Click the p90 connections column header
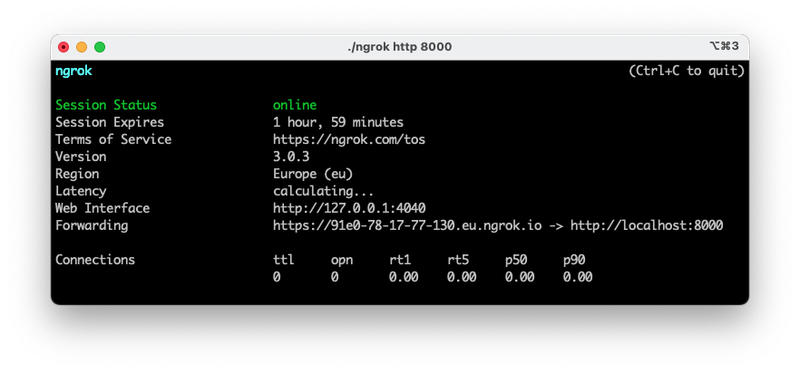Image resolution: width=800 pixels, height=372 pixels. click(x=574, y=260)
